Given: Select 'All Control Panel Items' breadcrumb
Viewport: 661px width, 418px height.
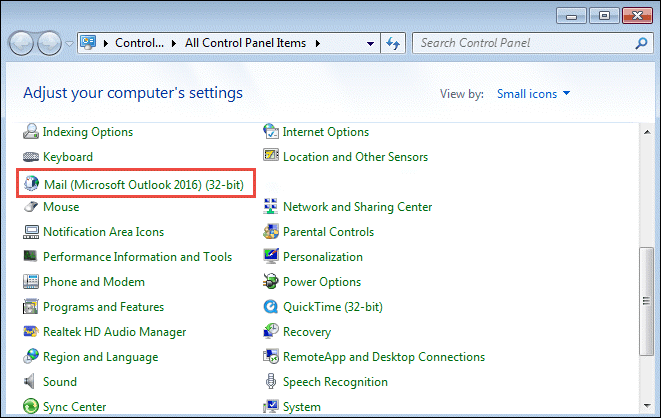Looking at the screenshot, I should [245, 43].
